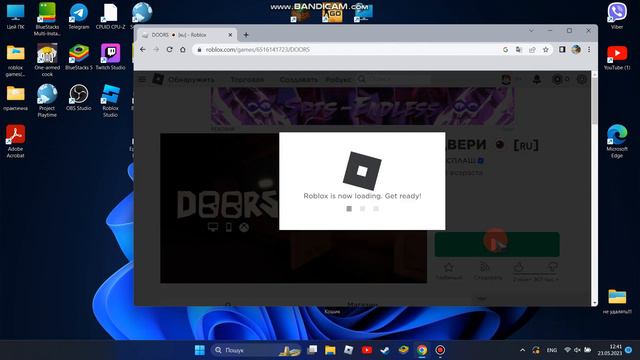
Task: Switch the ENG input language
Action: (551, 350)
